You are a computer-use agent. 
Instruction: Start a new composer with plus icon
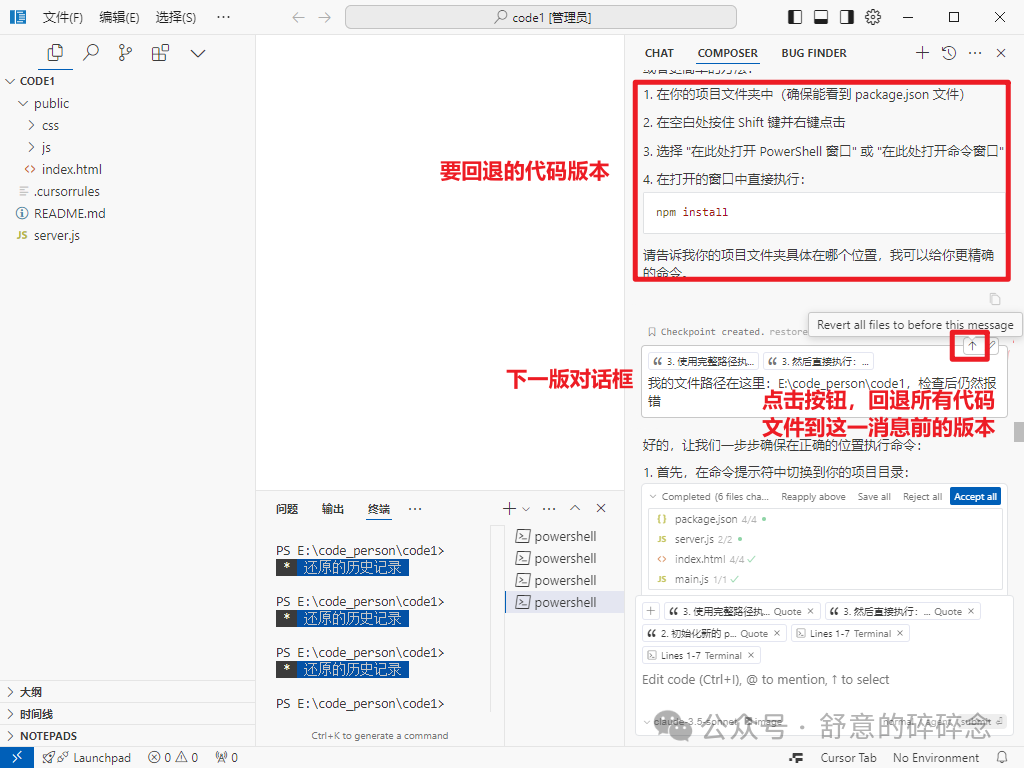922,53
